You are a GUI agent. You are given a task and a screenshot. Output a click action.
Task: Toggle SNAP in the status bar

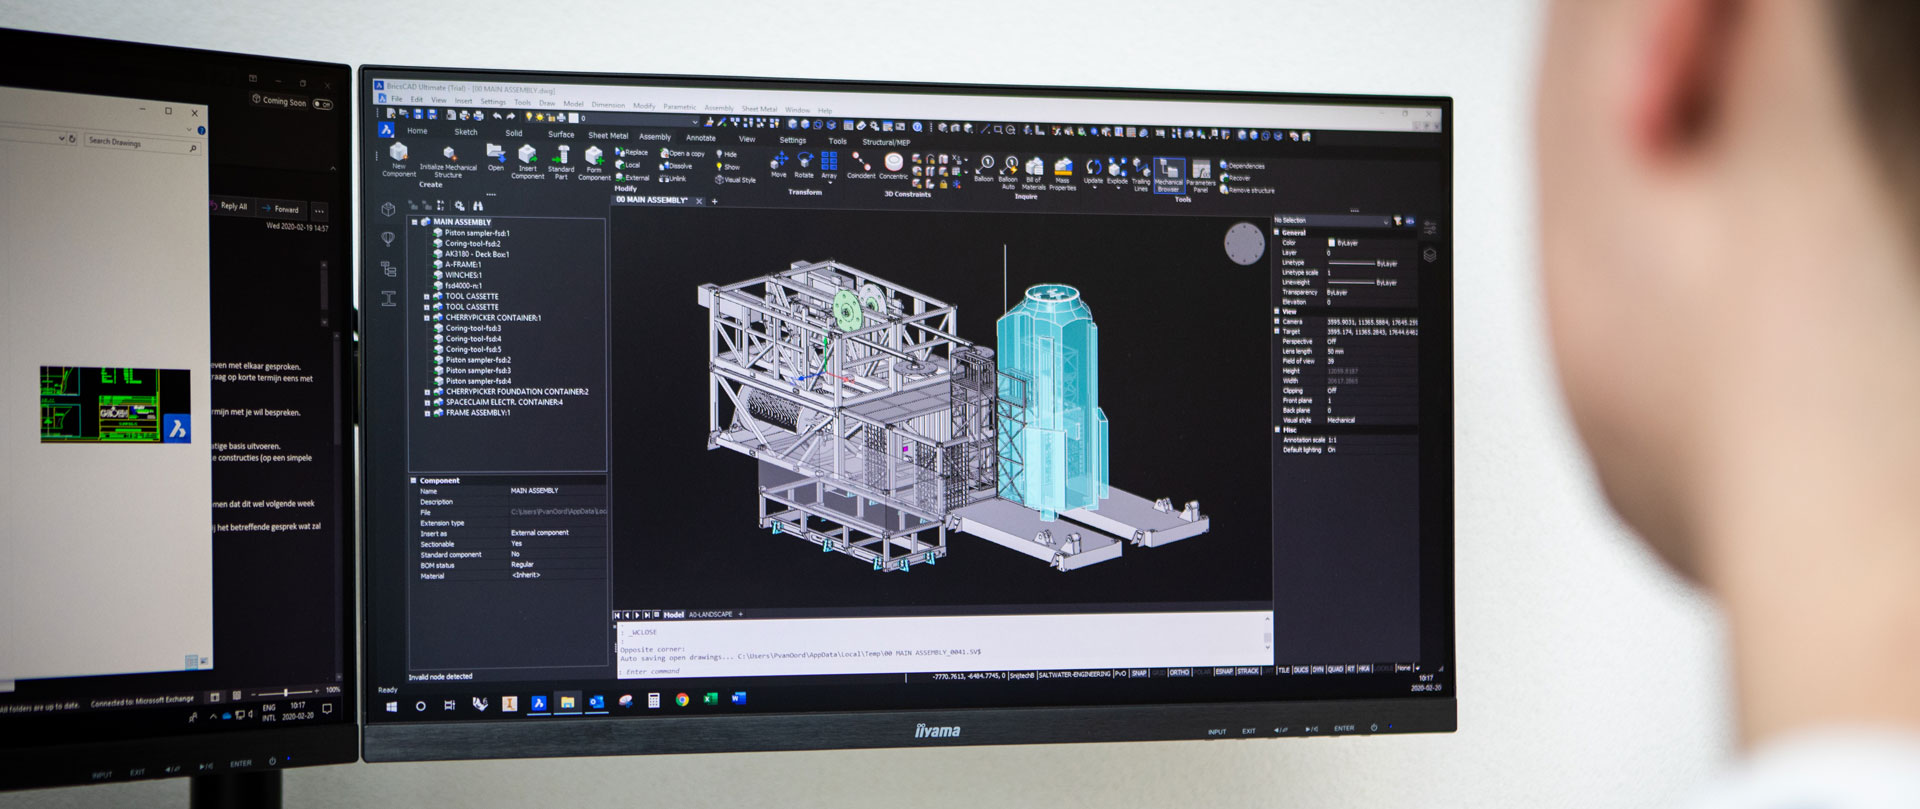coord(1139,674)
